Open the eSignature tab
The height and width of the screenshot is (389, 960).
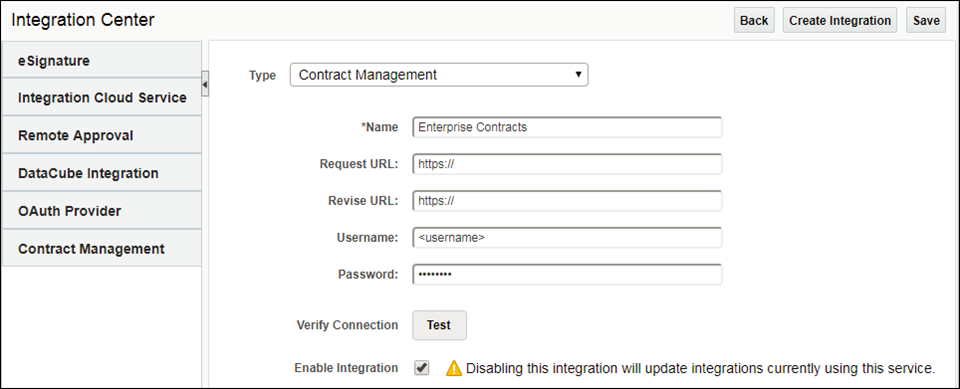102,60
